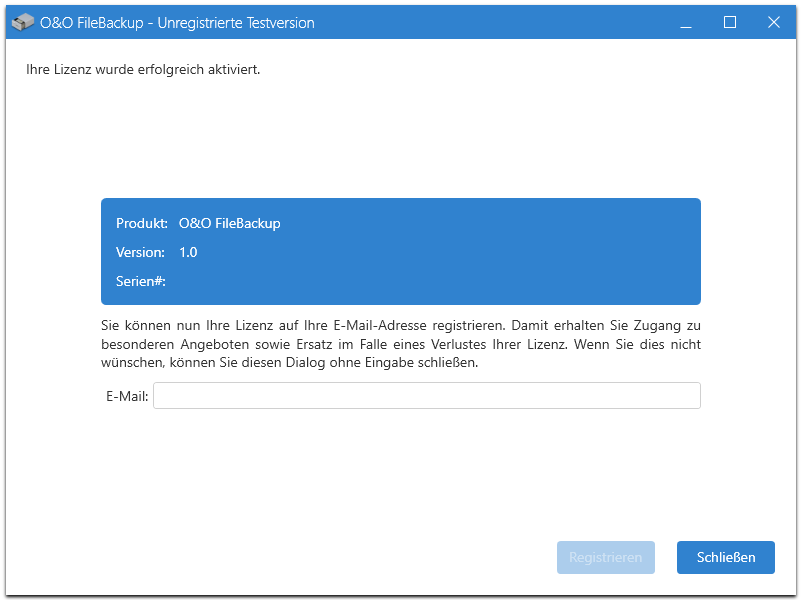Click 'E-Mail-Adresse' words in the description paragraph
This screenshot has width=804, height=604.
(x=380, y=326)
